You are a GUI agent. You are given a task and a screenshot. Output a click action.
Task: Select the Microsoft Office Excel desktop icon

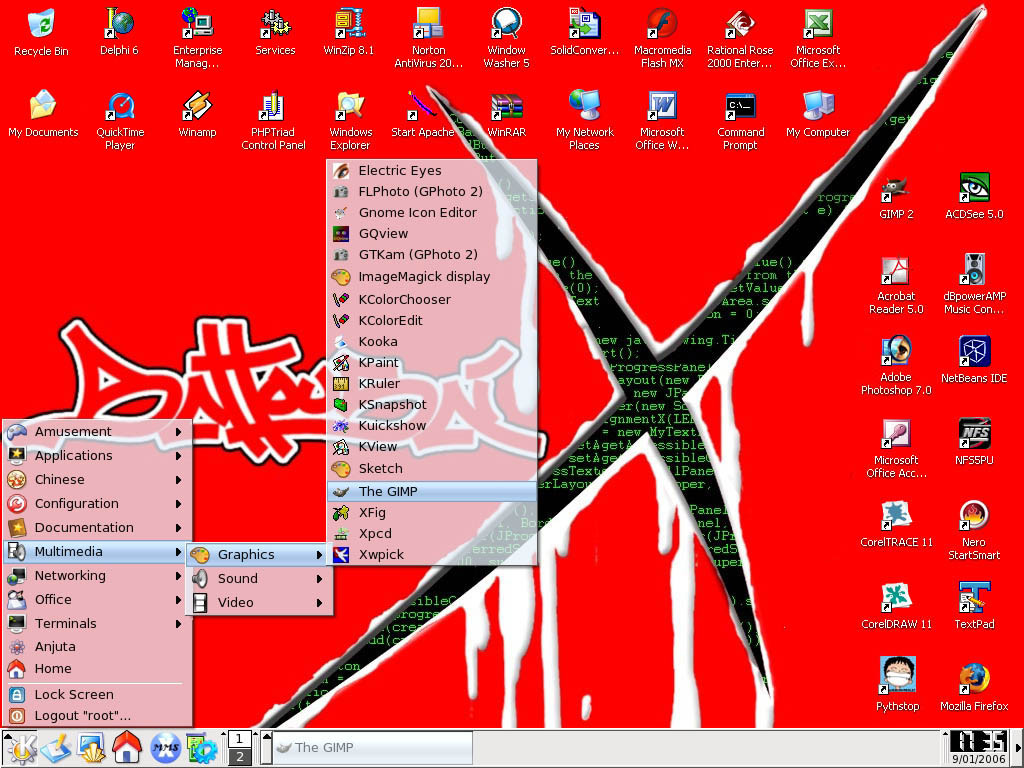pyautogui.click(x=818, y=39)
